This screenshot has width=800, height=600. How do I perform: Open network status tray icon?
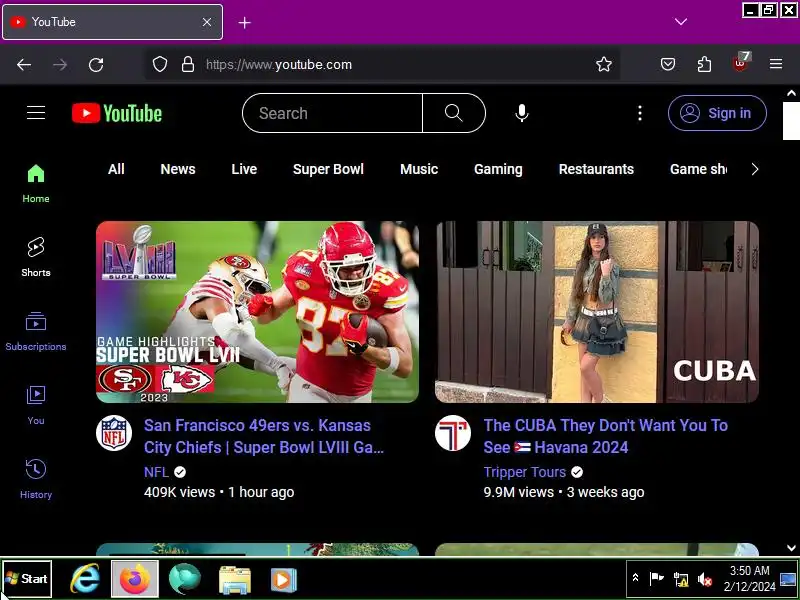pyautogui.click(x=681, y=580)
